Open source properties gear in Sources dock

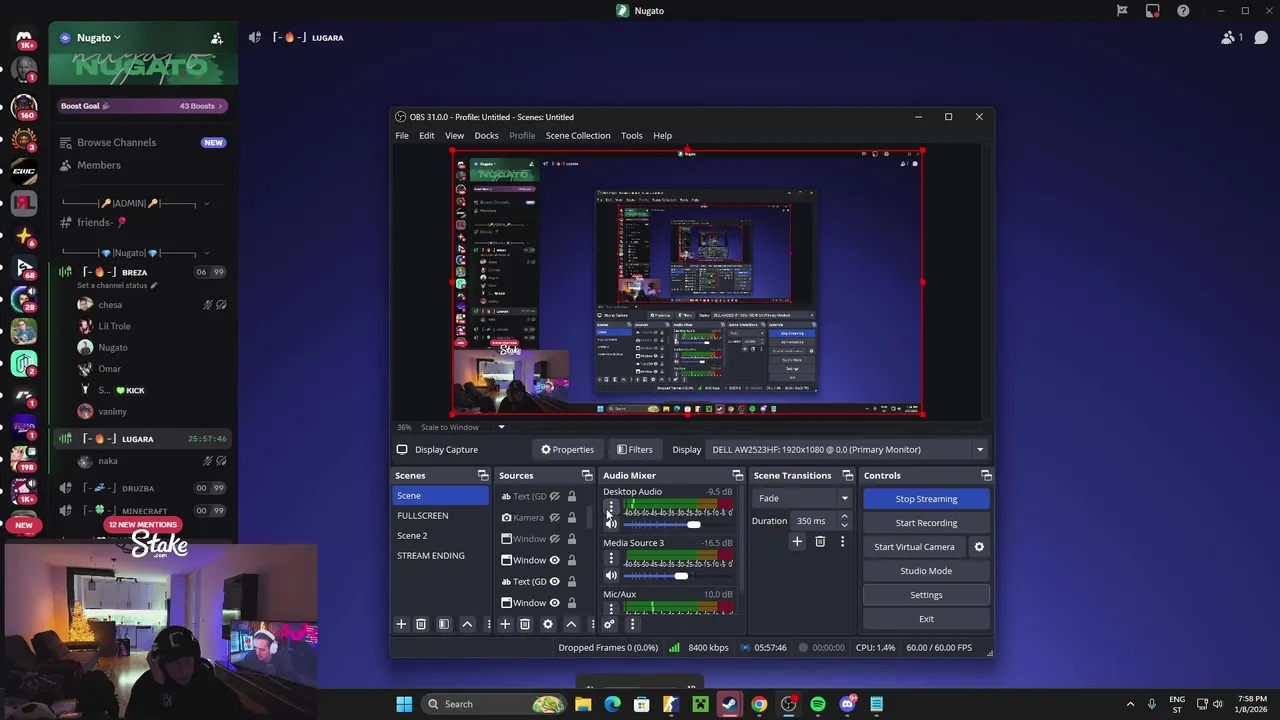point(548,624)
